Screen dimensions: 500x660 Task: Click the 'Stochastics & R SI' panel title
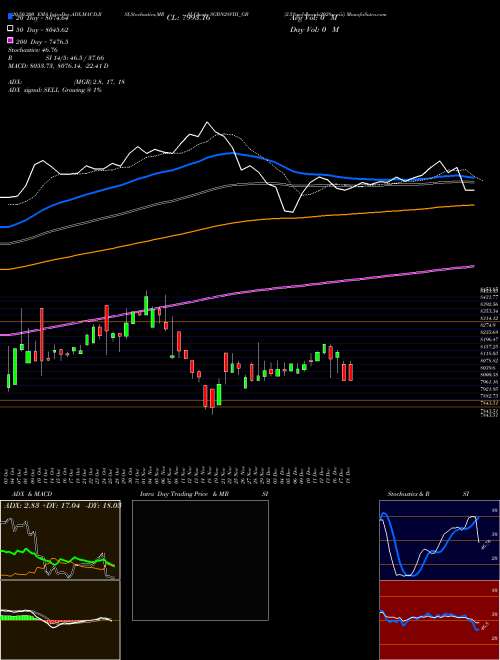(428, 494)
